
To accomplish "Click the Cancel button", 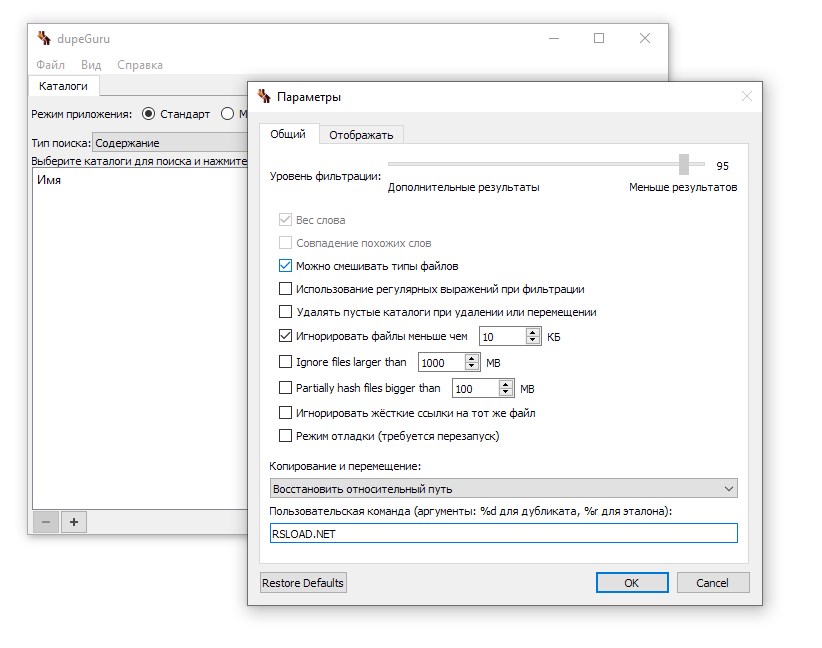I will (x=712, y=582).
